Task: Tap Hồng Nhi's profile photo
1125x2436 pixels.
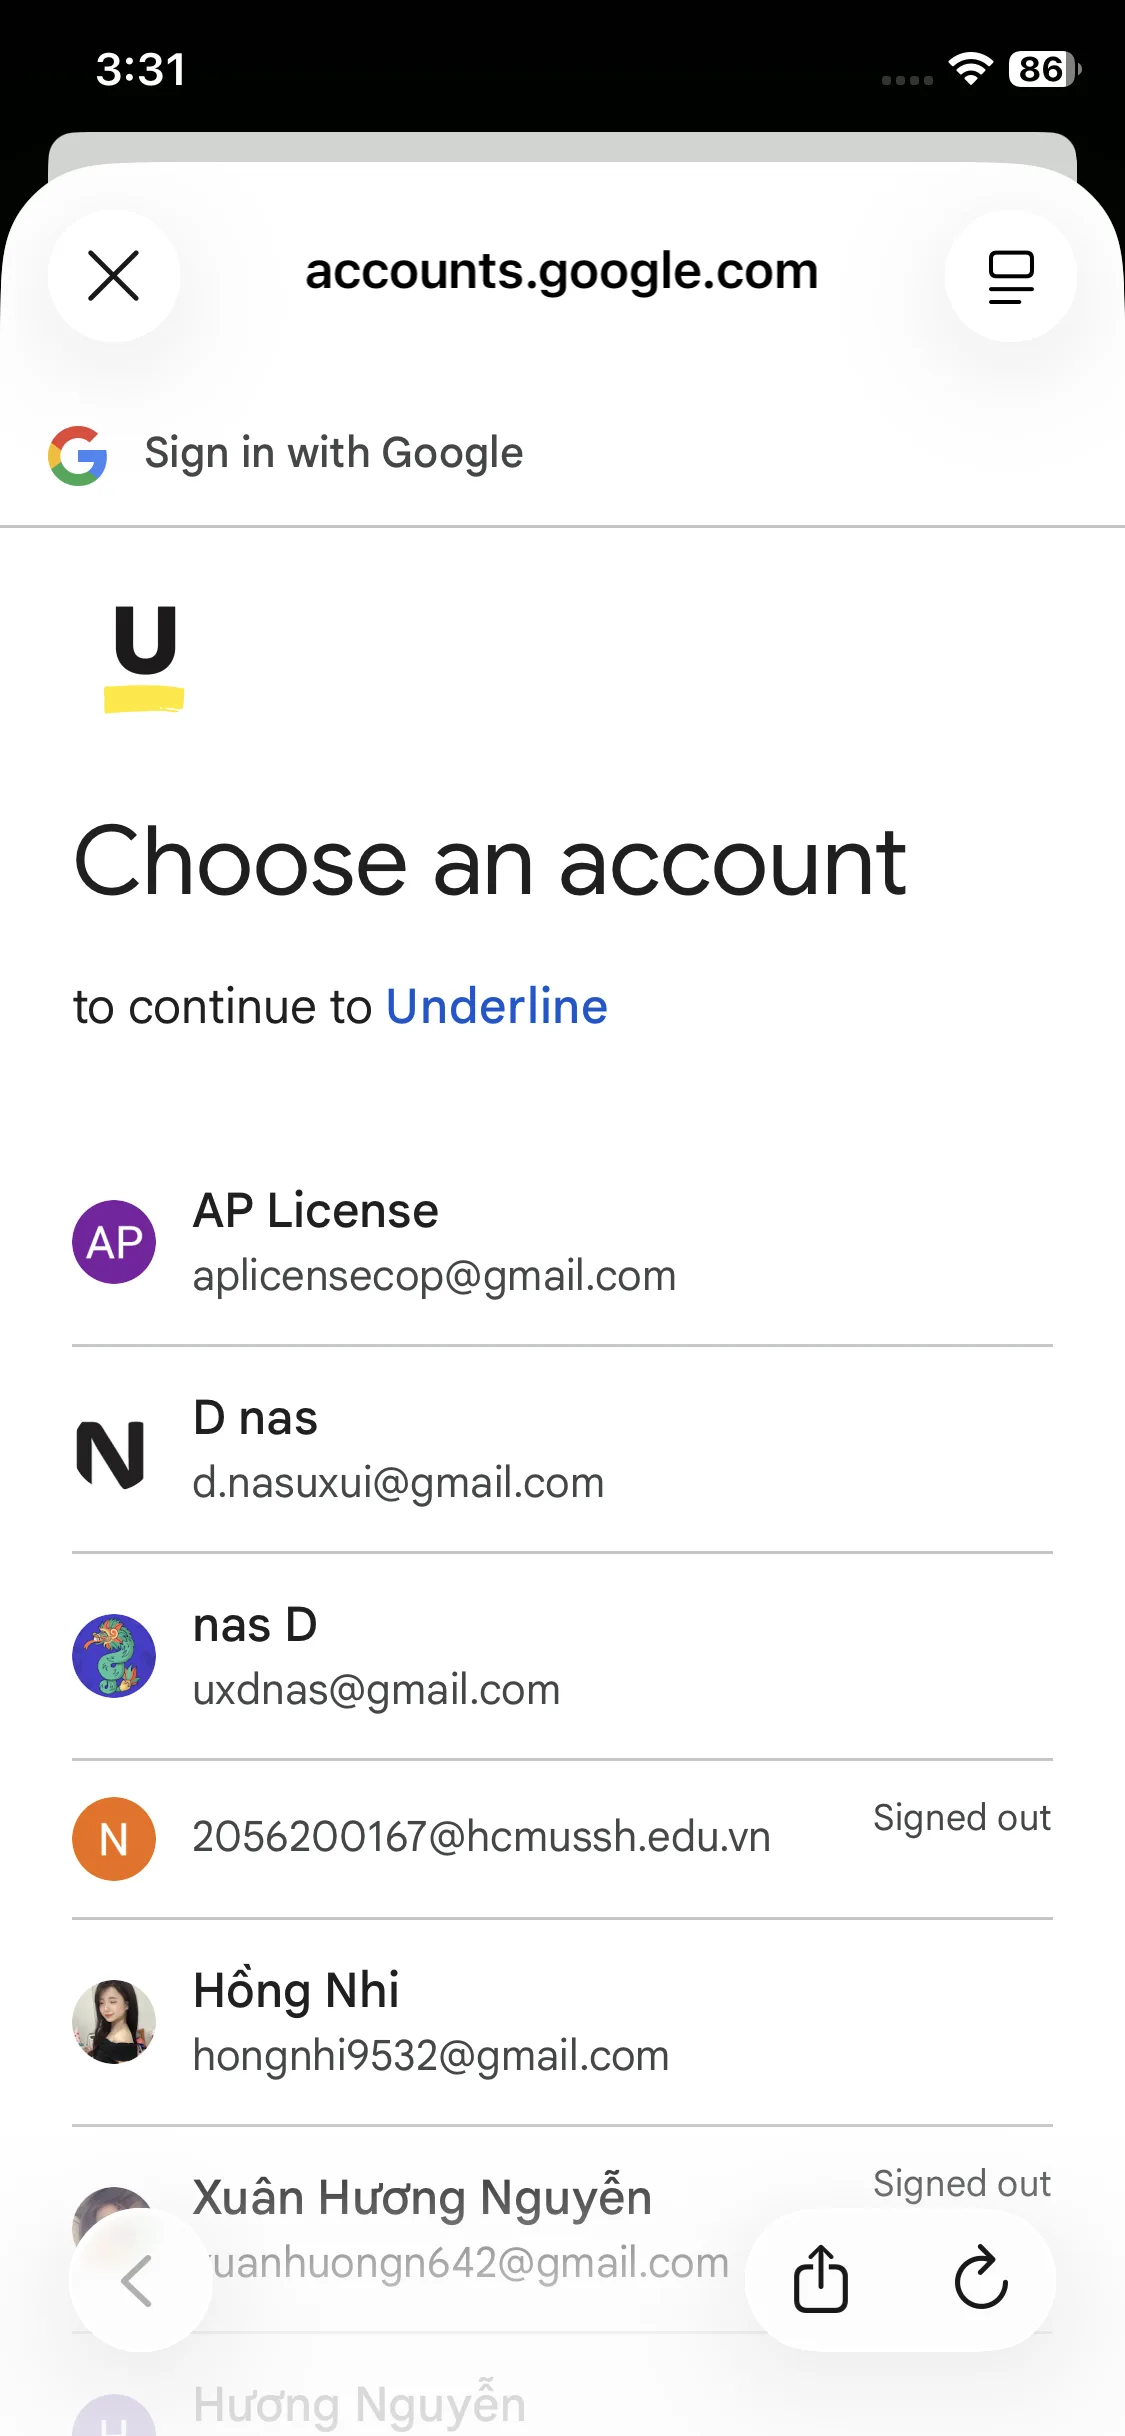Action: coord(114,2022)
